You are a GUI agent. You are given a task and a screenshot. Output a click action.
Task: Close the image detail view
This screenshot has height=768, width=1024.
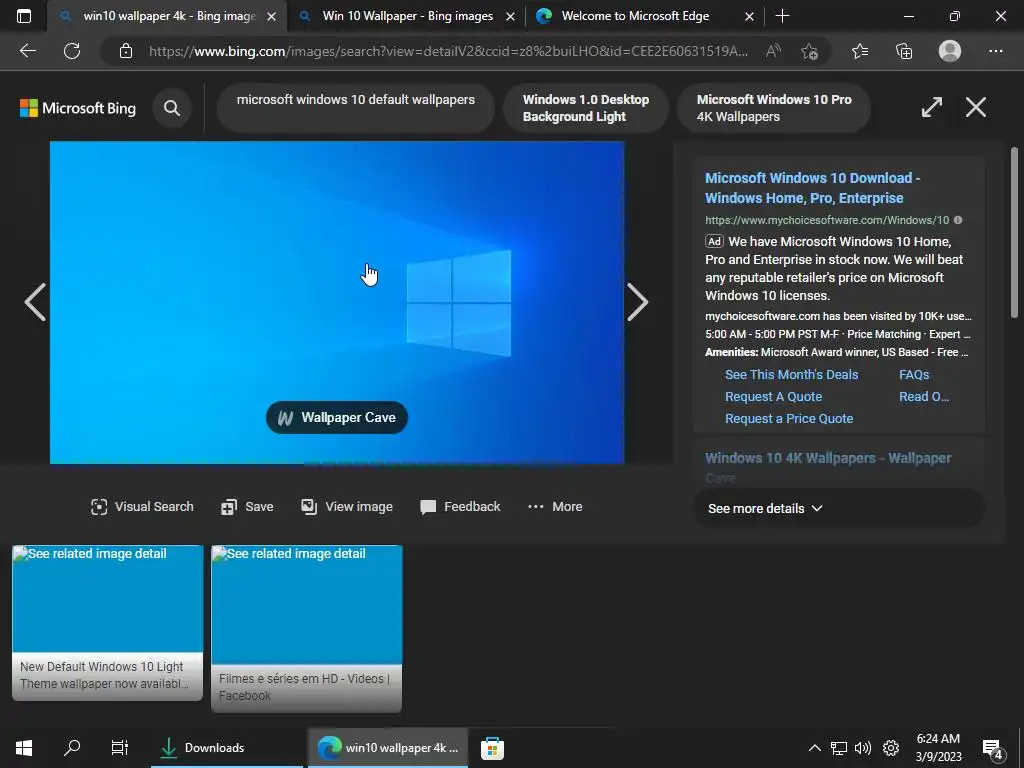click(976, 107)
